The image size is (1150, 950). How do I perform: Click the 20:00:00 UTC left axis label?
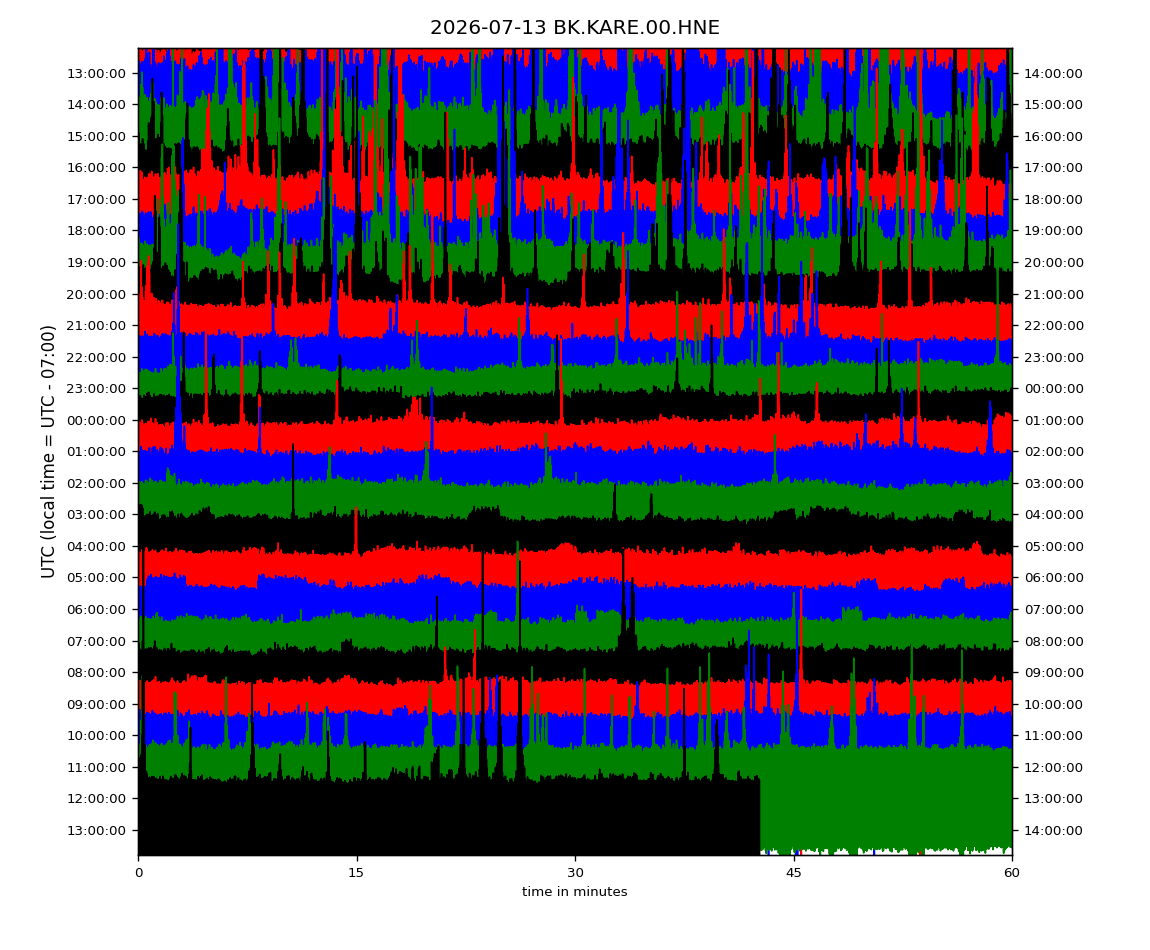click(96, 294)
